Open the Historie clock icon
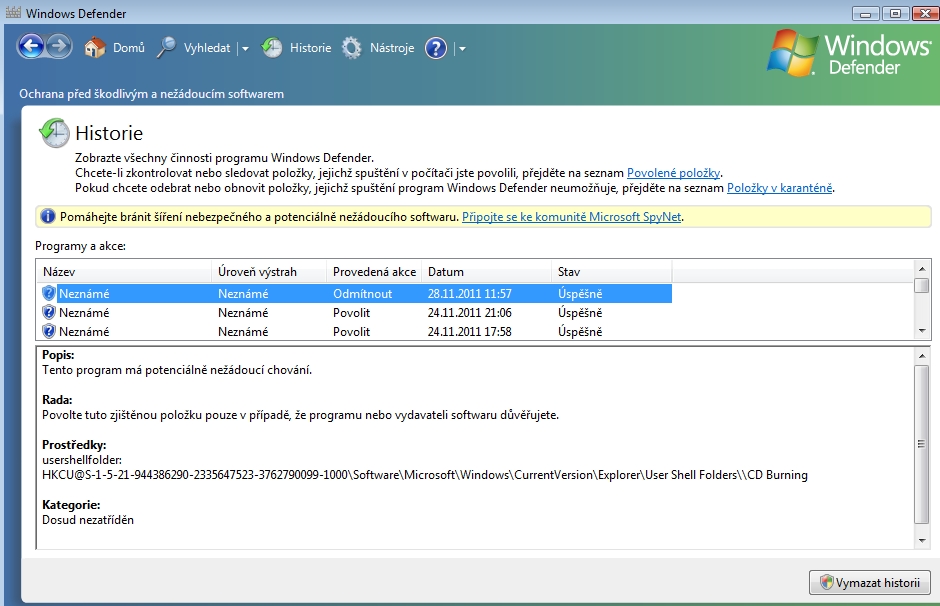This screenshot has width=940, height=606. point(272,48)
